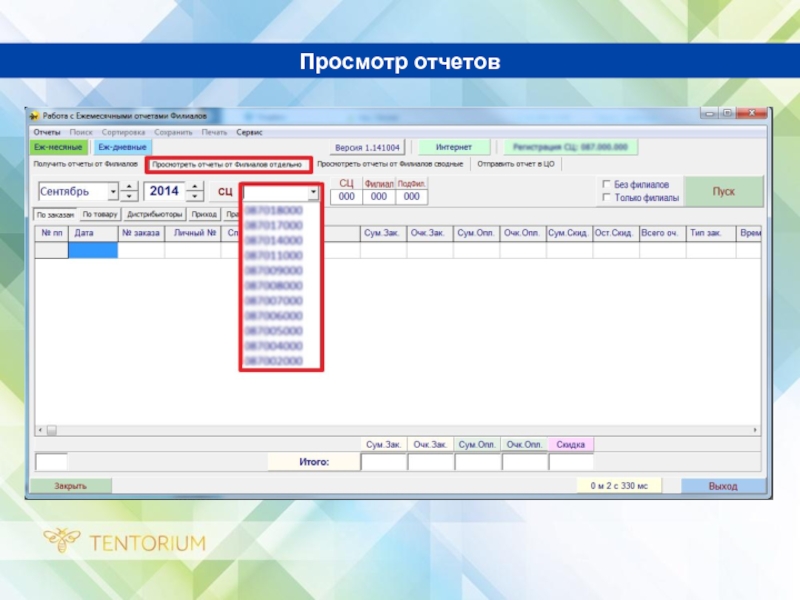Click the № пп column header
Viewport: 800px width, 600px height.
[52, 233]
